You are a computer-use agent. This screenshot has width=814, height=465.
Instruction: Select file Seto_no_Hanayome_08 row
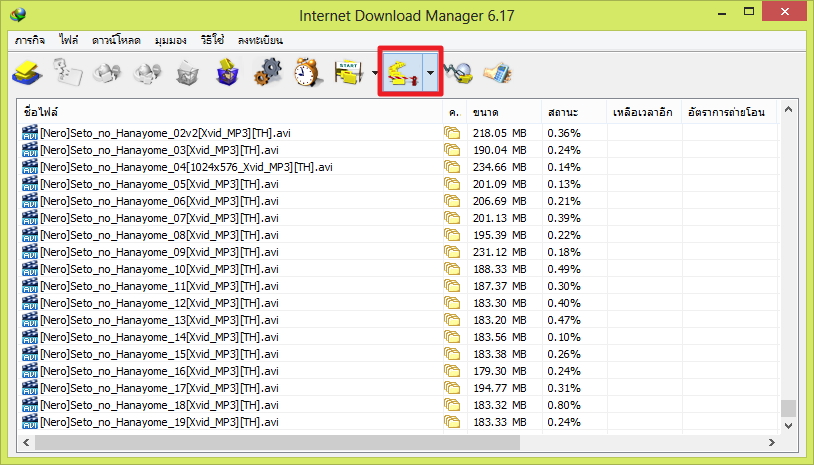tap(399, 235)
